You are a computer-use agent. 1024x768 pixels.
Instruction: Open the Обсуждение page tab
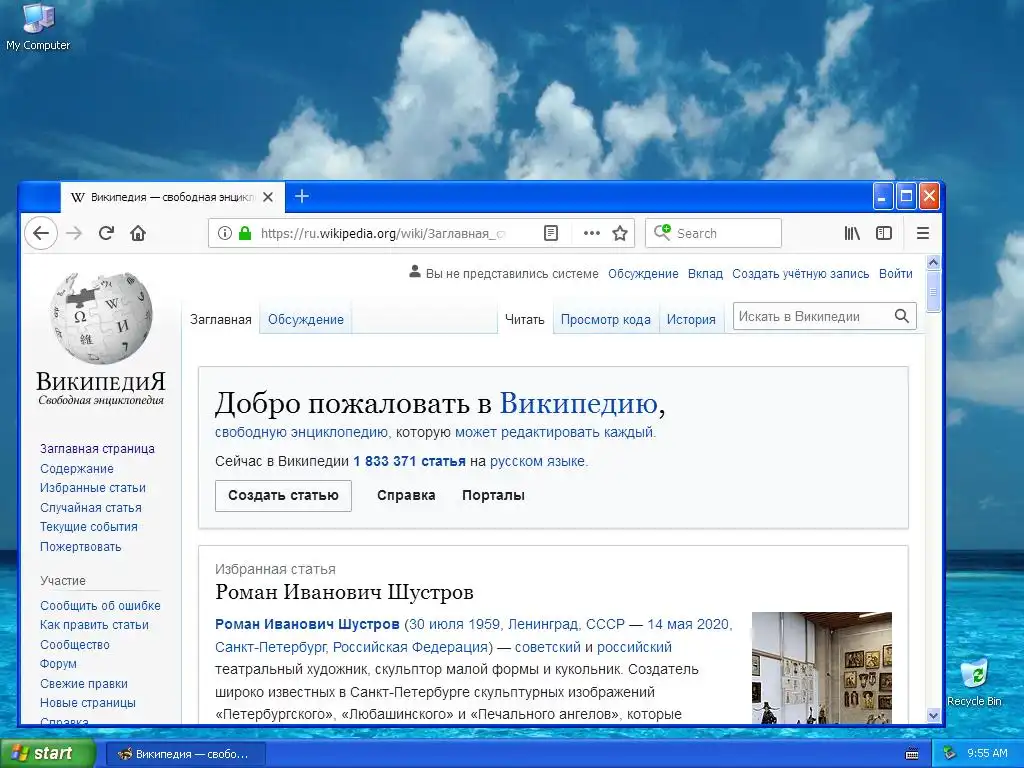(x=306, y=319)
